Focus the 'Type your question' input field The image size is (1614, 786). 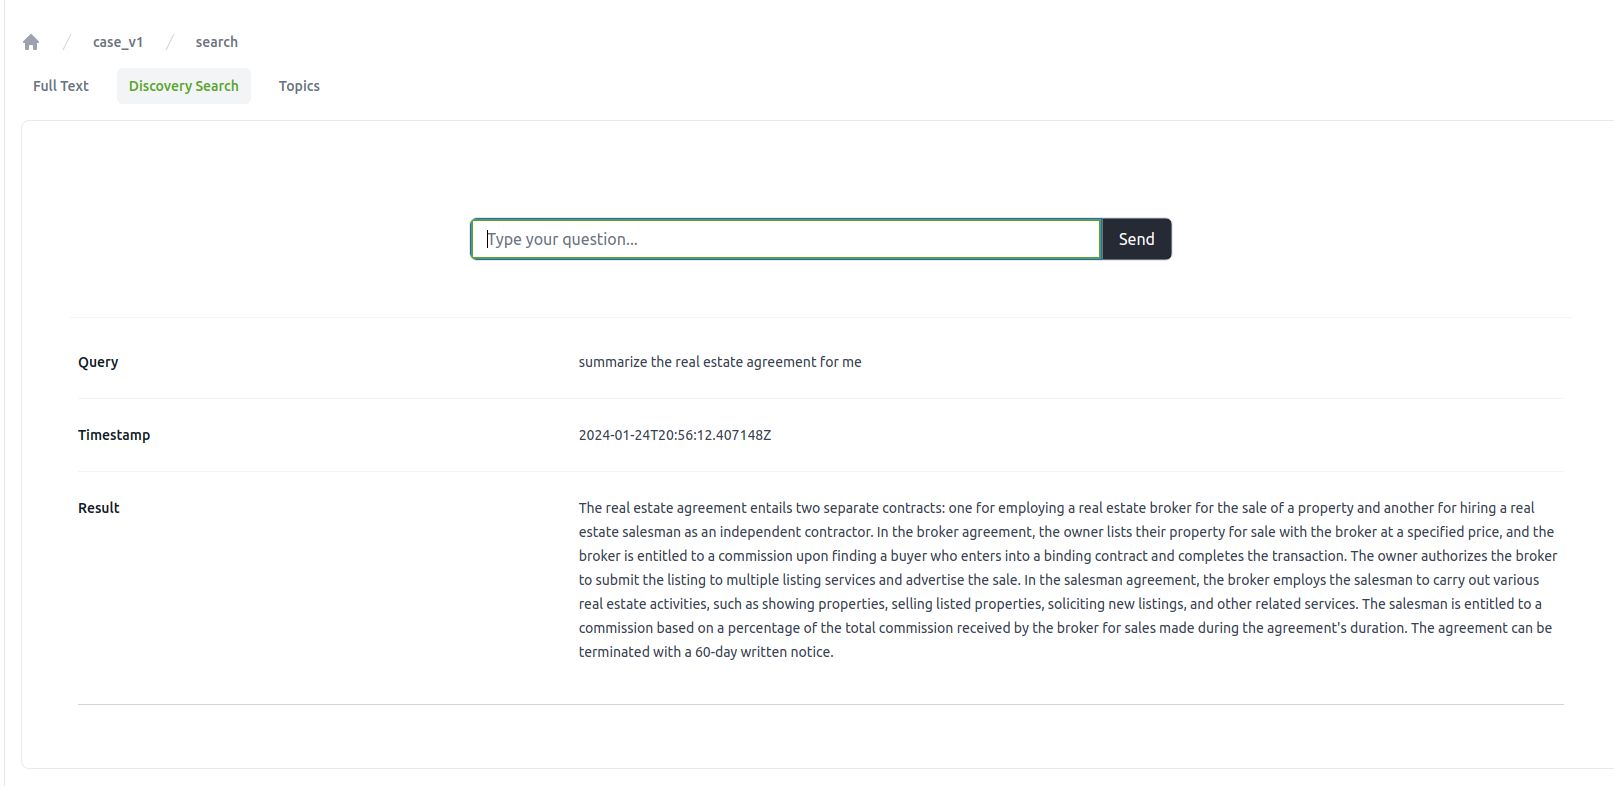pyautogui.click(x=786, y=239)
